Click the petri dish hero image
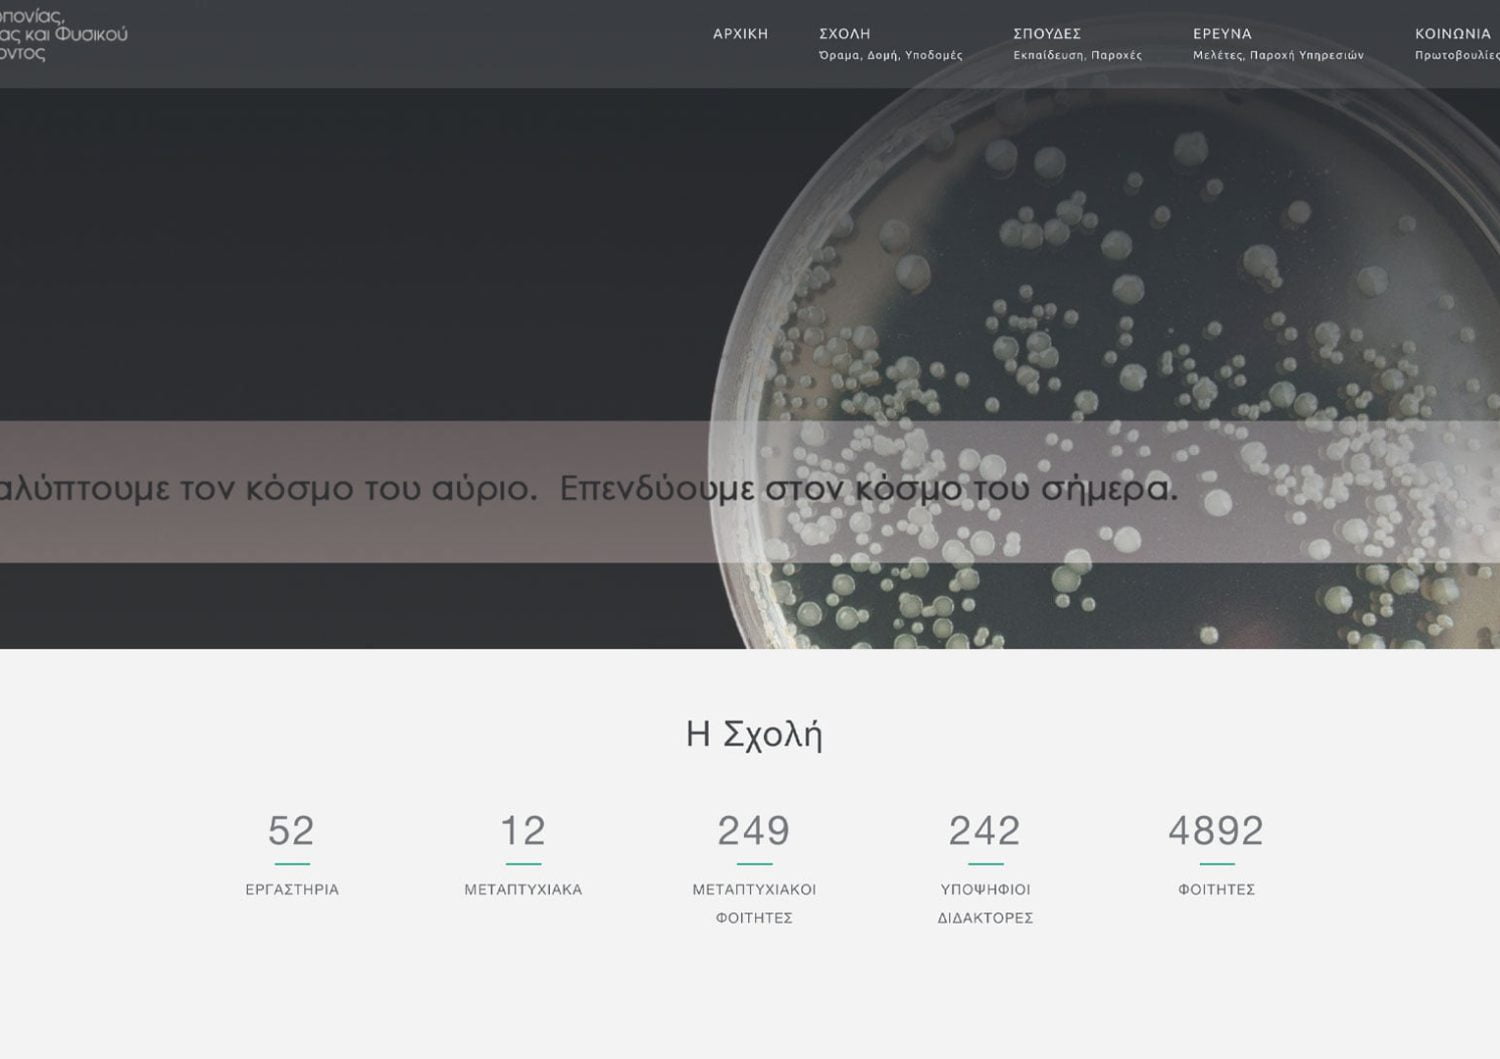This screenshot has height=1059, width=1500. tap(1120, 280)
